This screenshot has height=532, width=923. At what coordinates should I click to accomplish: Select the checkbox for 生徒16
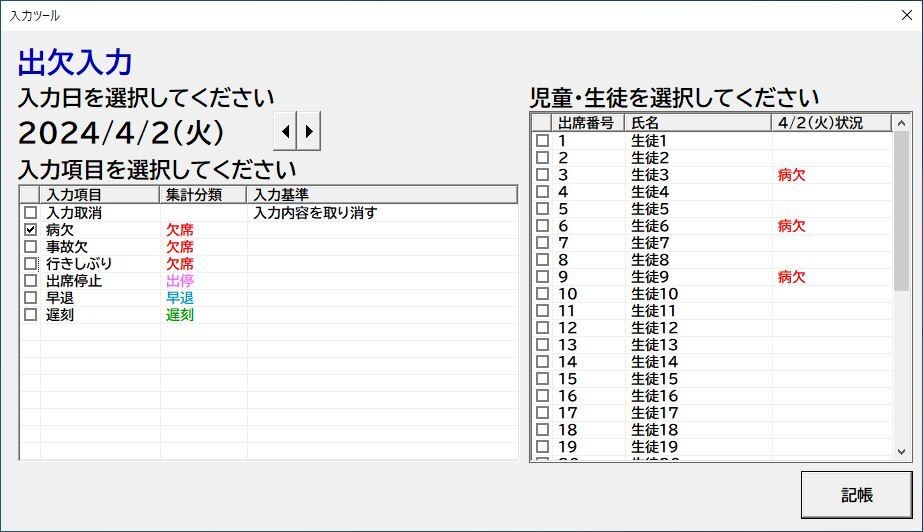(x=543, y=396)
